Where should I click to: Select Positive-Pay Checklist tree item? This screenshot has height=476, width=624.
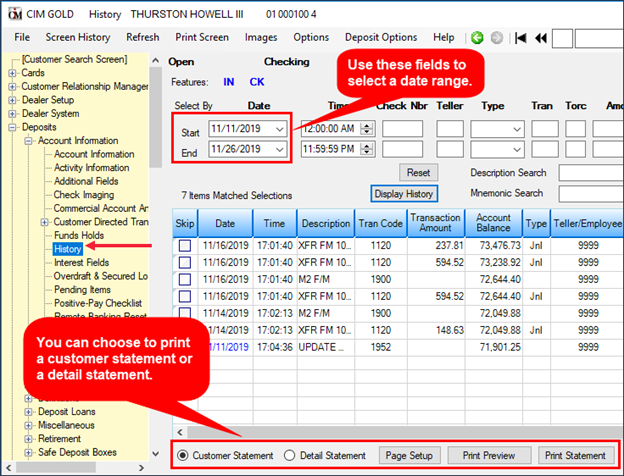98,303
